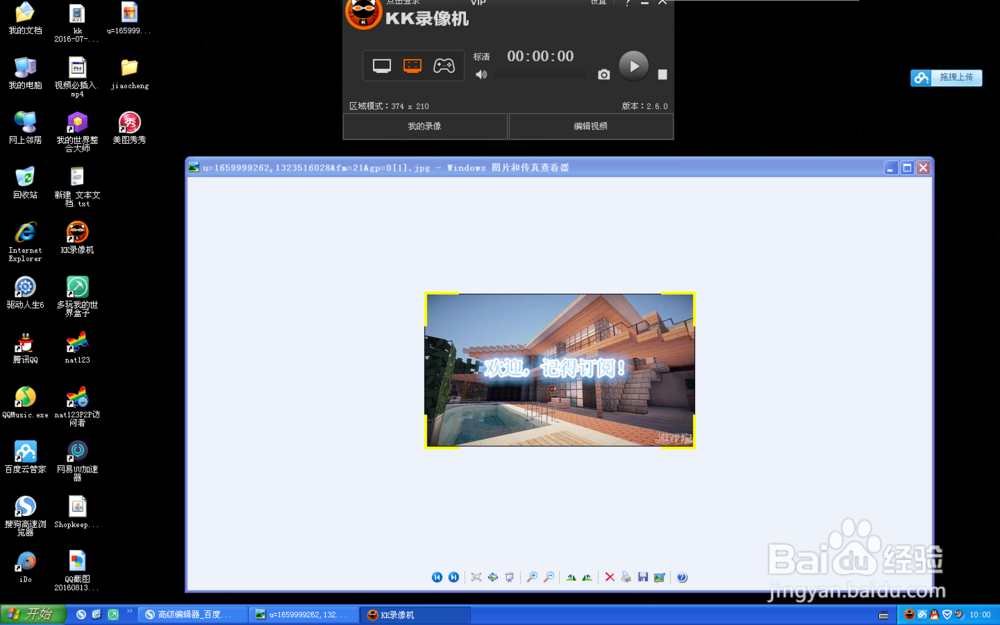Screen dimensions: 1000x625
Task: Maximize the picture viewer window
Action: [x=907, y=168]
